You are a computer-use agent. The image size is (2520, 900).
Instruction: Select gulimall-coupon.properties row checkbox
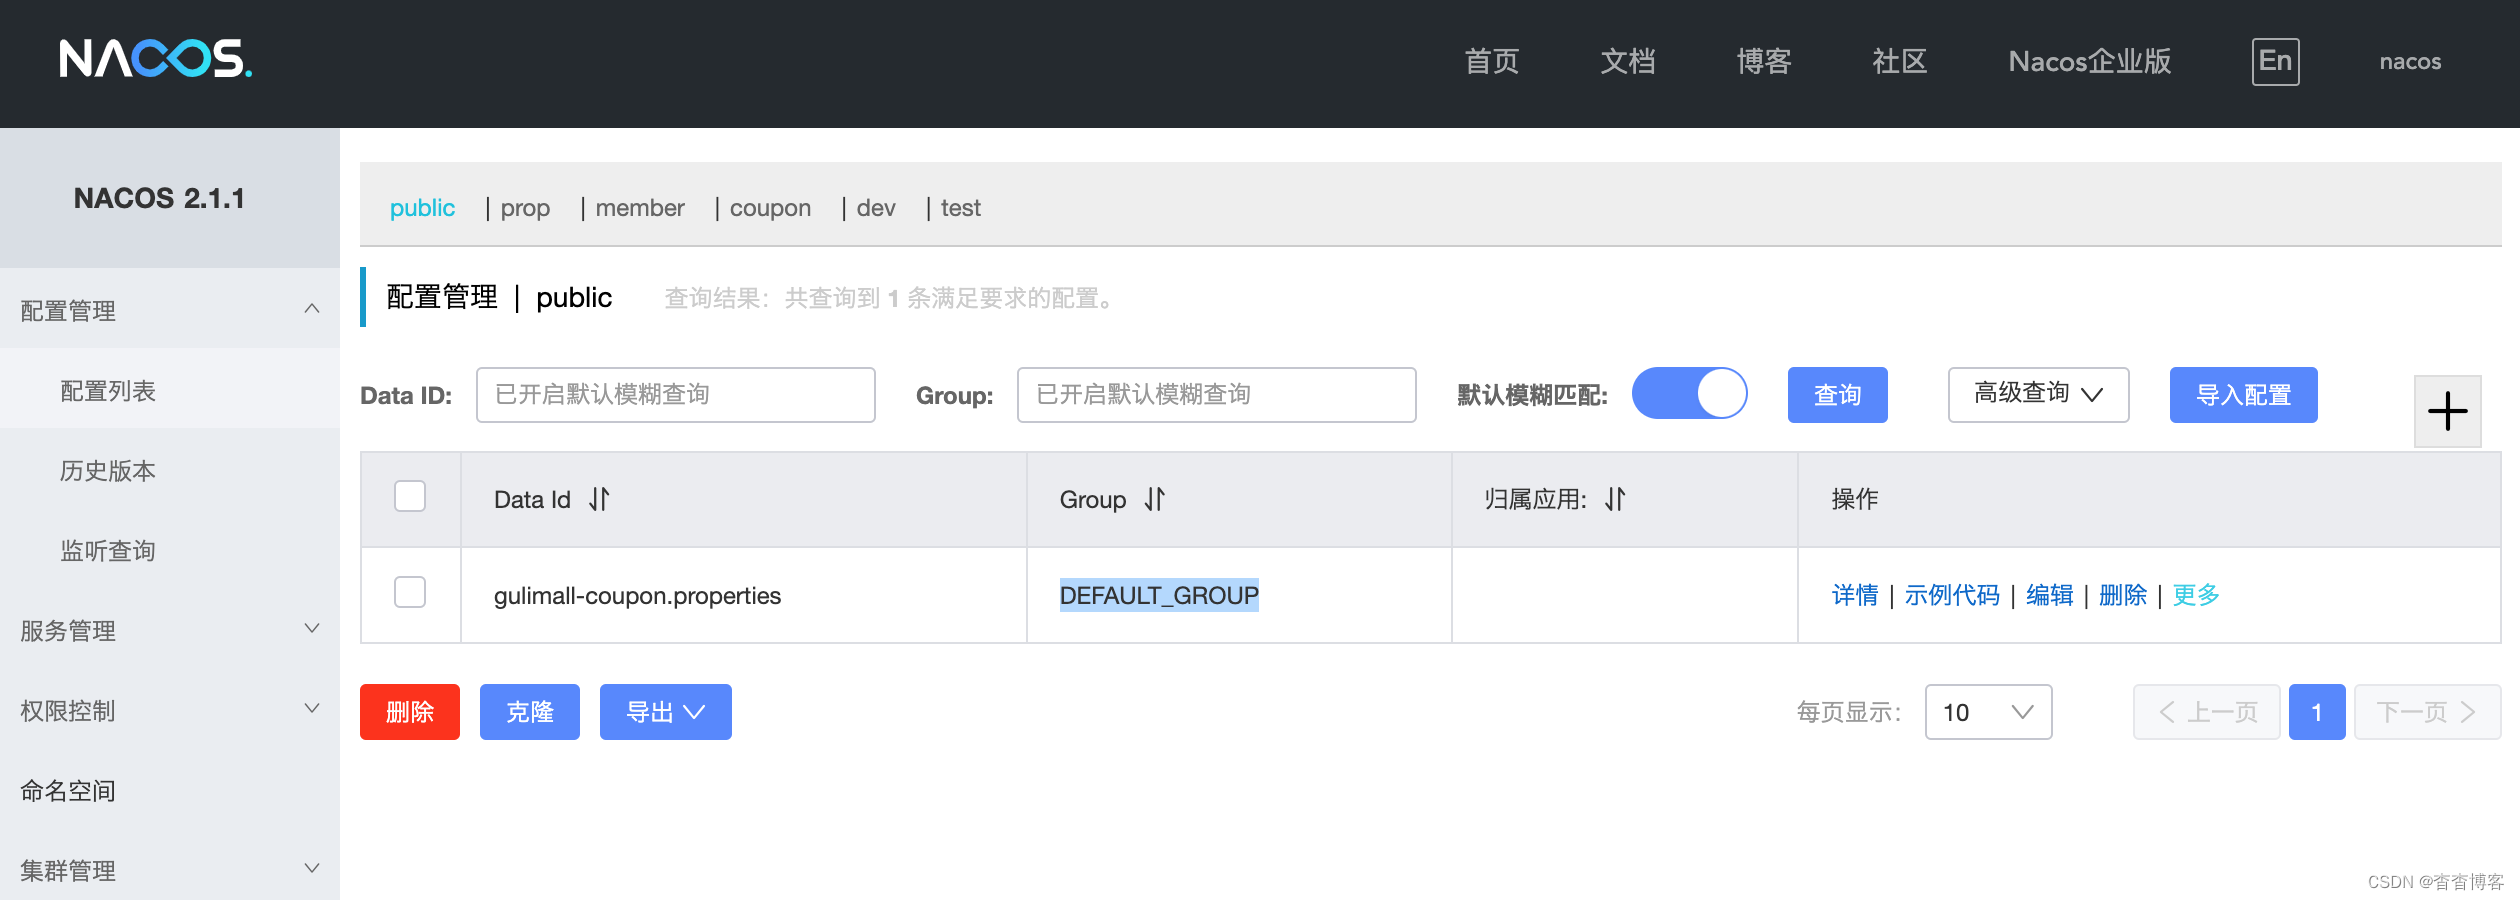[410, 592]
